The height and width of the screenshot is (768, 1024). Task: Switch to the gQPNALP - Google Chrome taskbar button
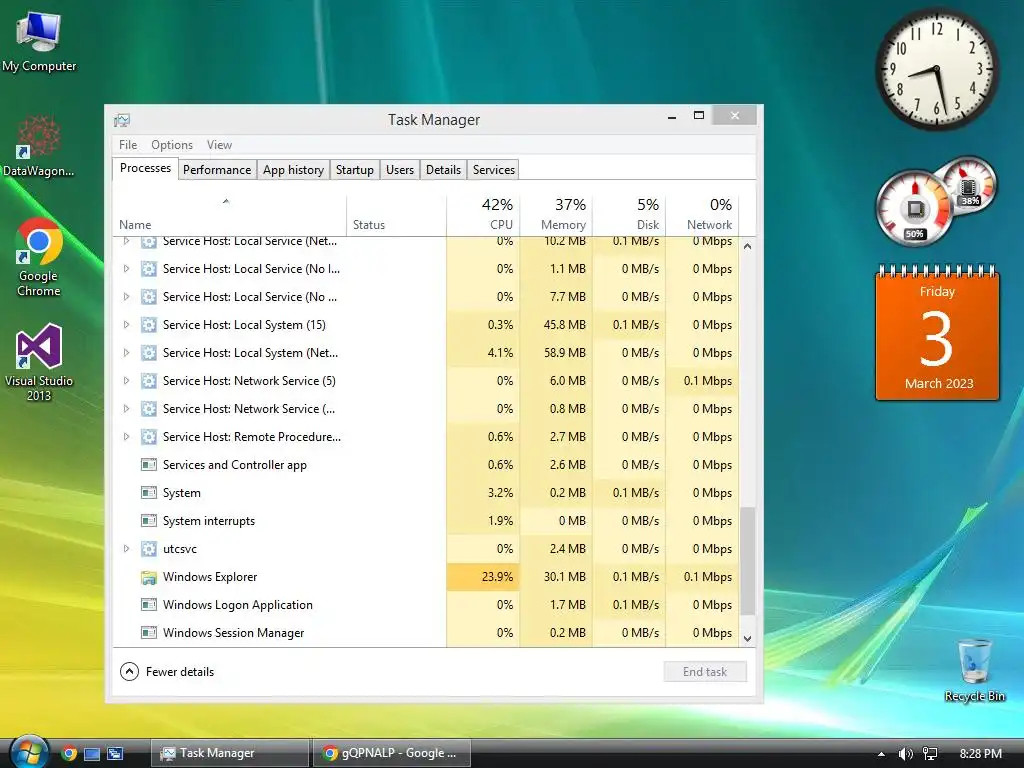pyautogui.click(x=391, y=754)
